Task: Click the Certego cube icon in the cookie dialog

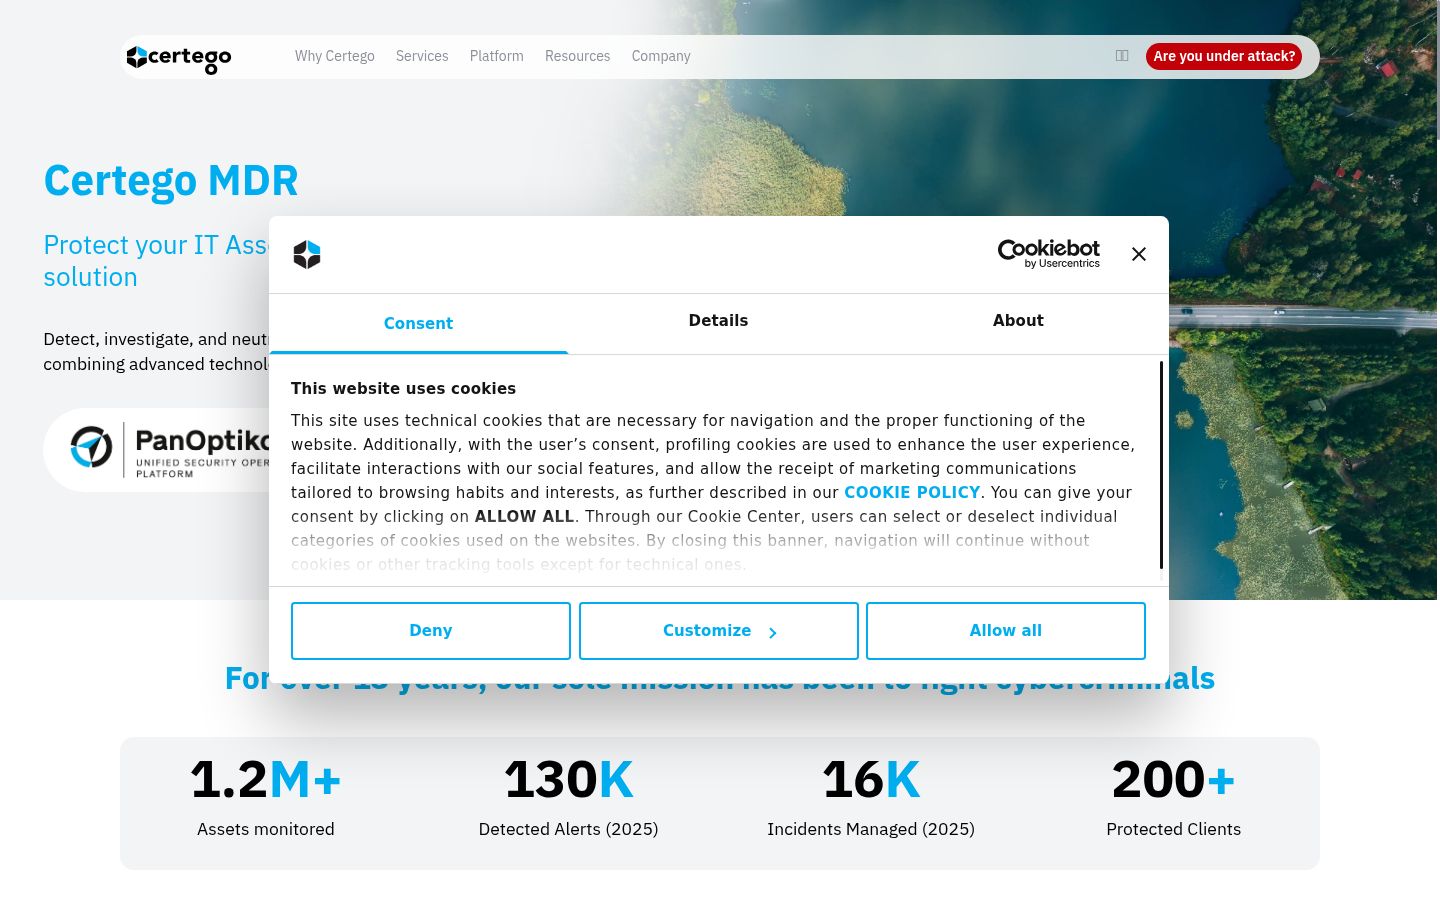Action: (x=307, y=254)
